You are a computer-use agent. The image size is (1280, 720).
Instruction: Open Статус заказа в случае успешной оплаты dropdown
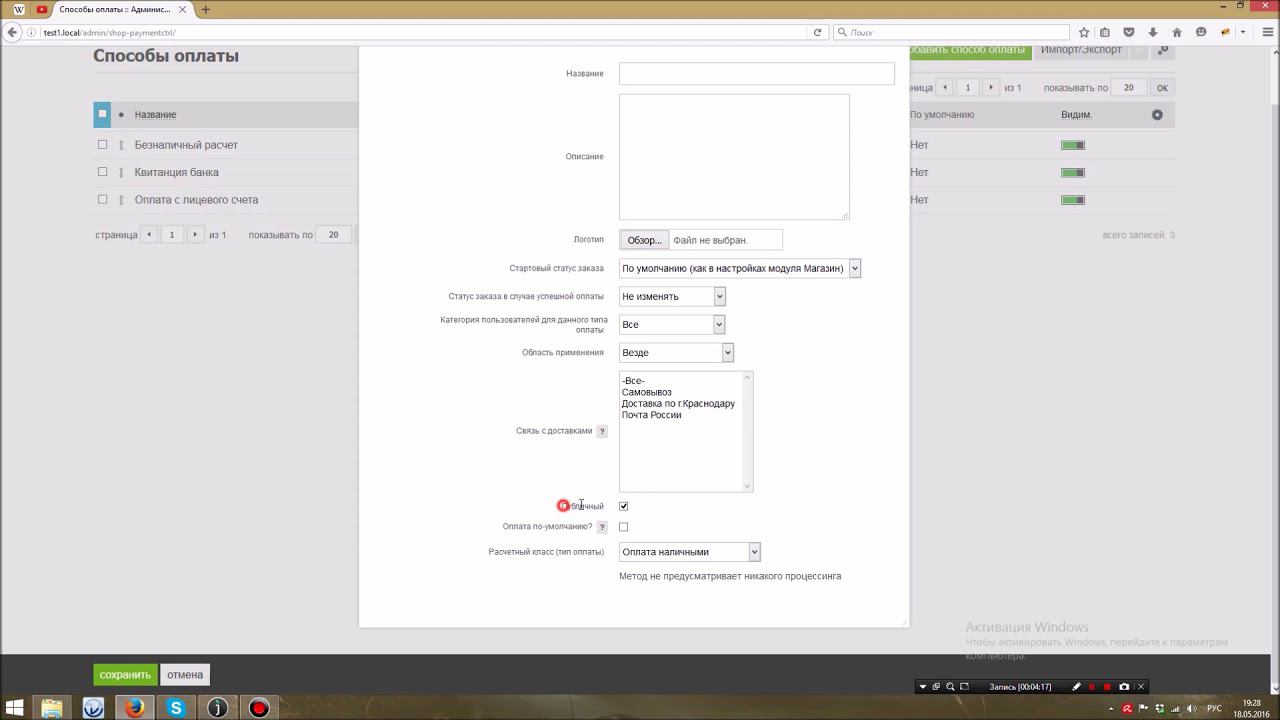click(672, 296)
